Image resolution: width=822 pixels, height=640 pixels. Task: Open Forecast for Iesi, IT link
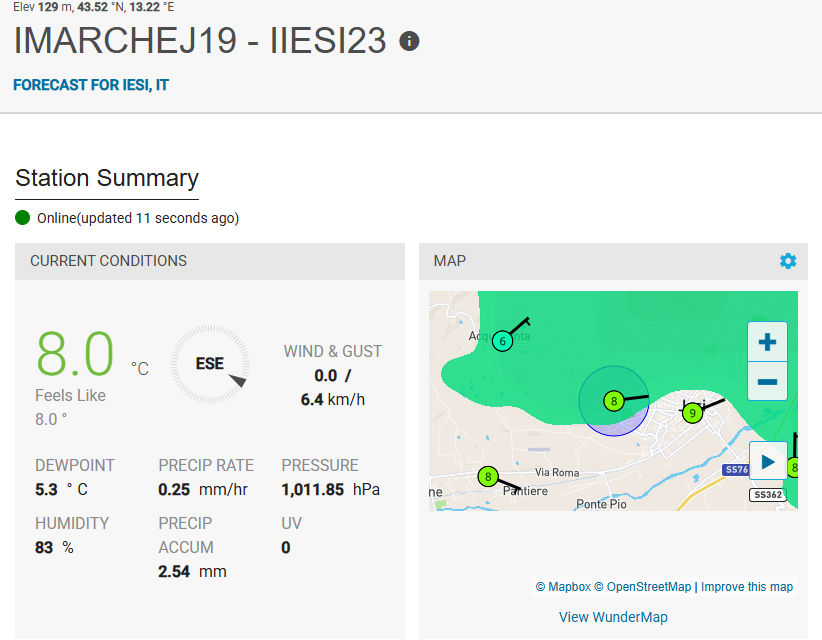pyautogui.click(x=91, y=85)
